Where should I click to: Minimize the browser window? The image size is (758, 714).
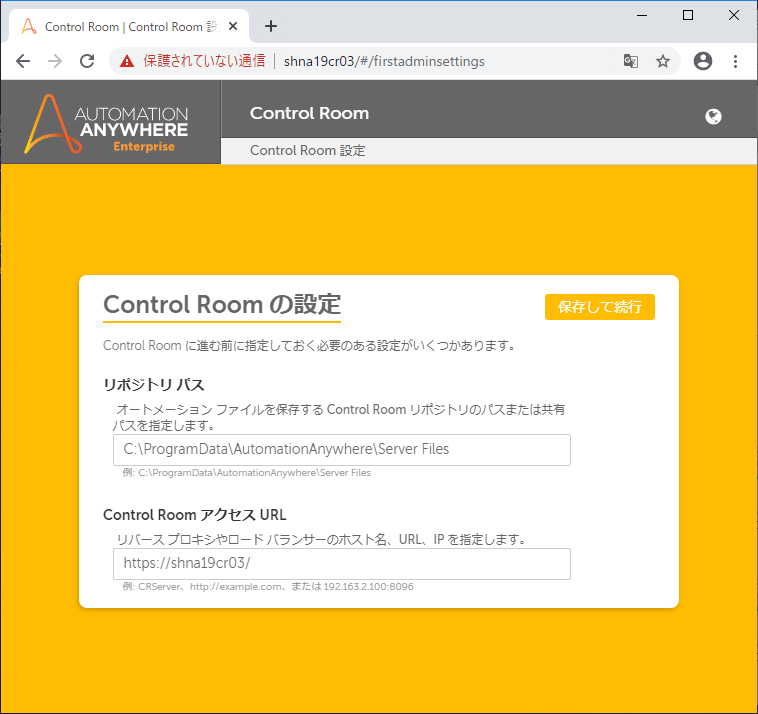[x=641, y=15]
